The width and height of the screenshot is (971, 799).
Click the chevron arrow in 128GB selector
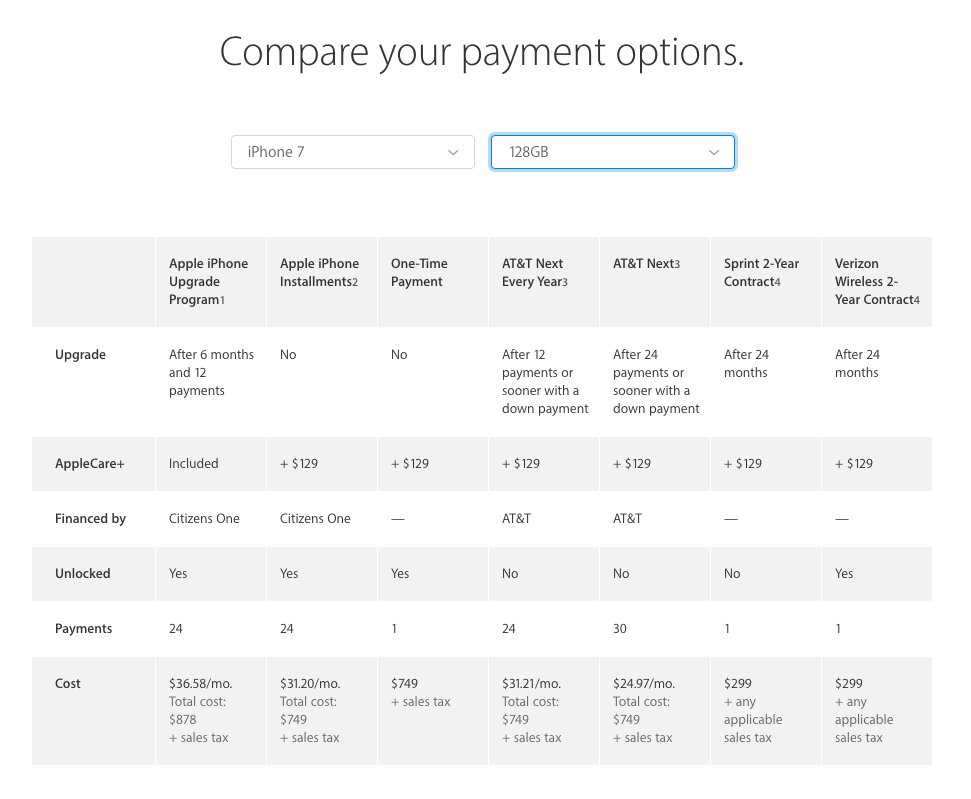tap(714, 152)
